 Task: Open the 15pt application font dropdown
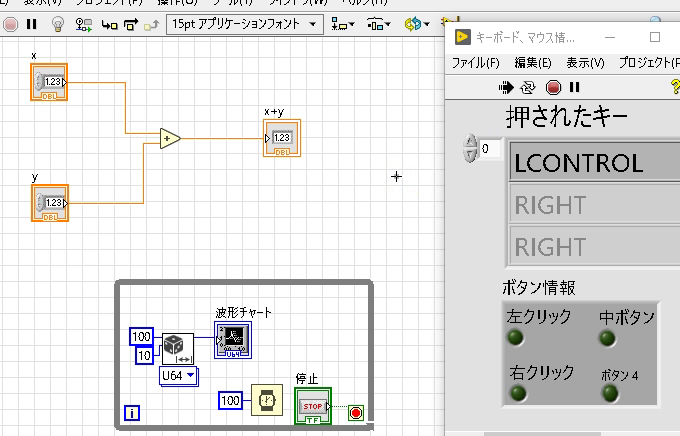(245, 24)
